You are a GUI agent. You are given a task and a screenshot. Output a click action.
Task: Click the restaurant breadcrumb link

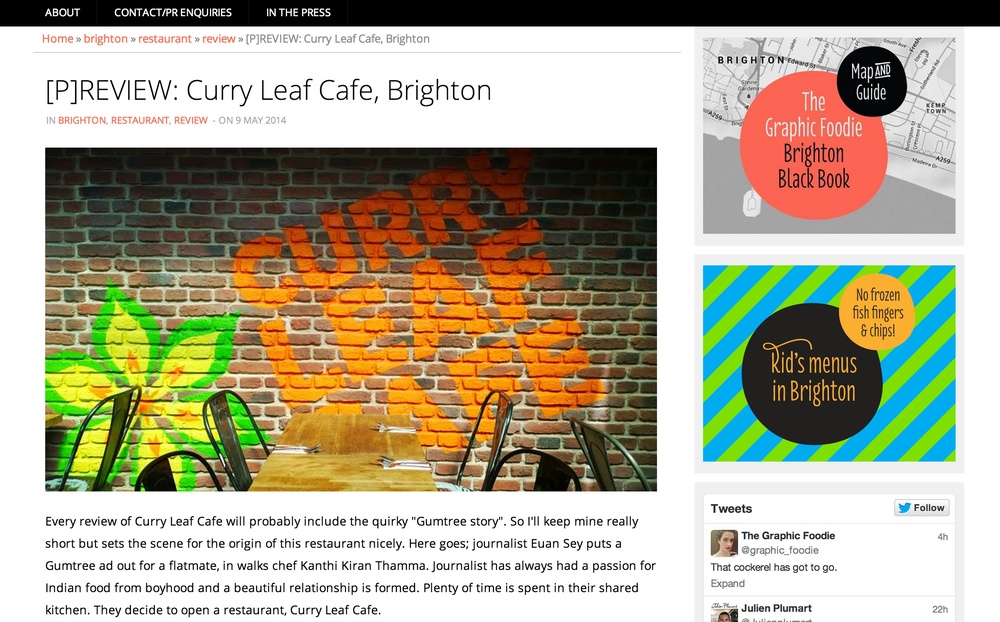pos(165,38)
